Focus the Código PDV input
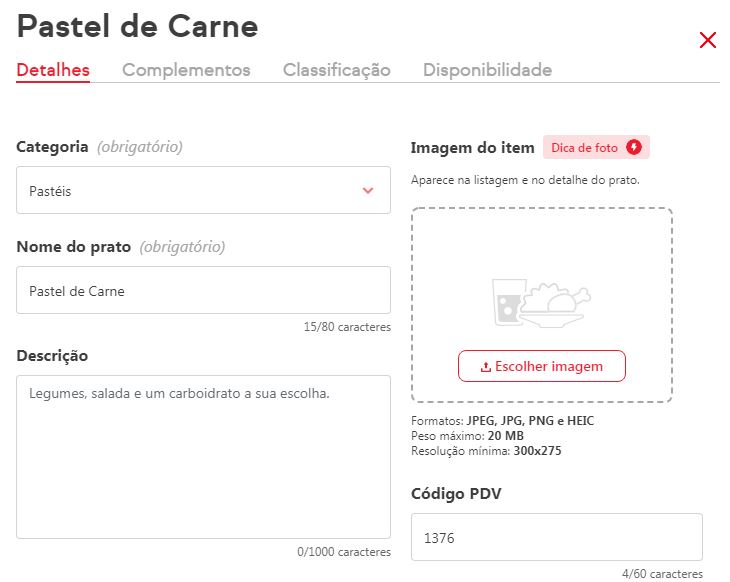The image size is (730, 582). [556, 538]
